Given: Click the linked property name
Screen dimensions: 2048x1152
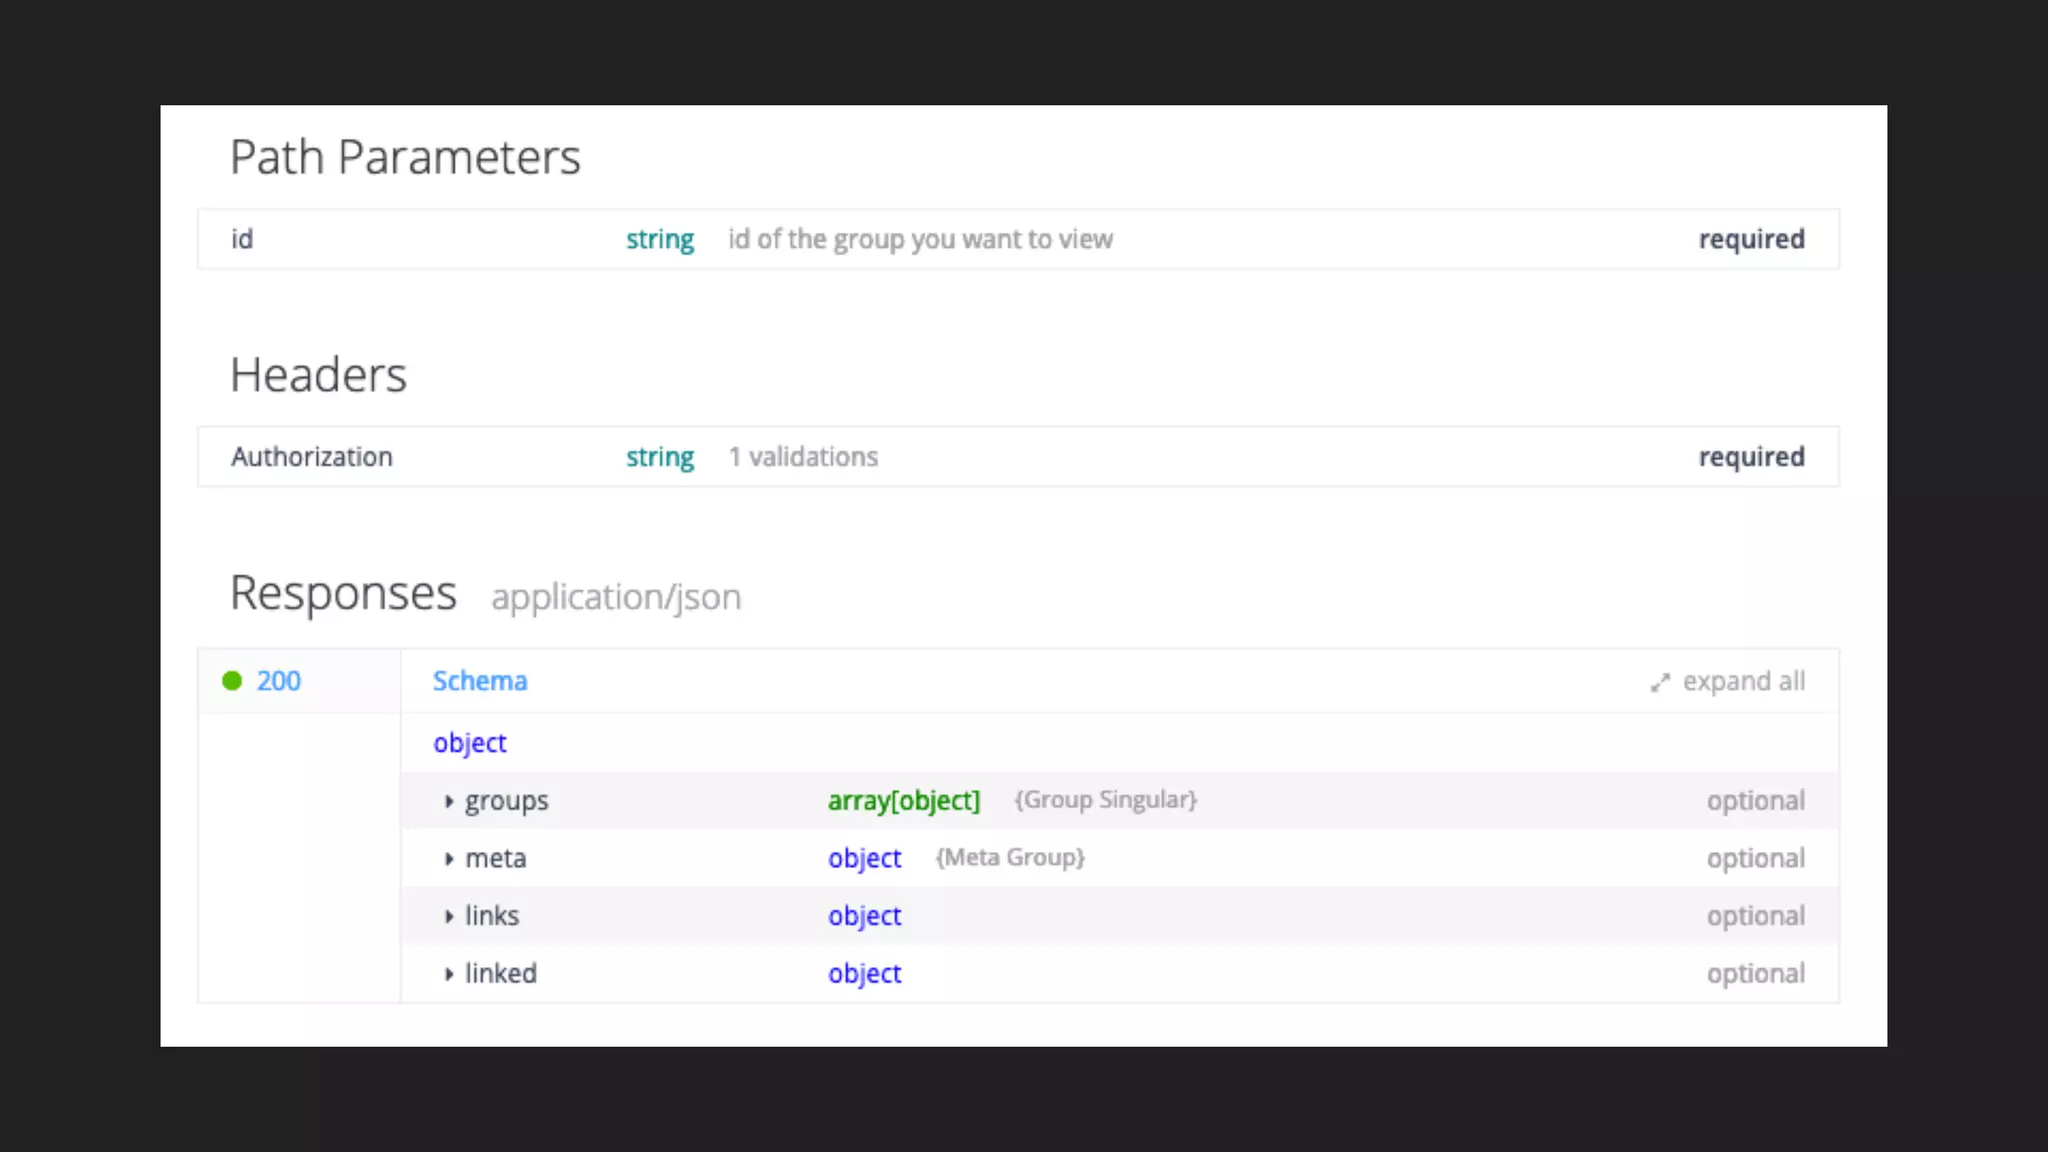Looking at the screenshot, I should click(x=500, y=974).
